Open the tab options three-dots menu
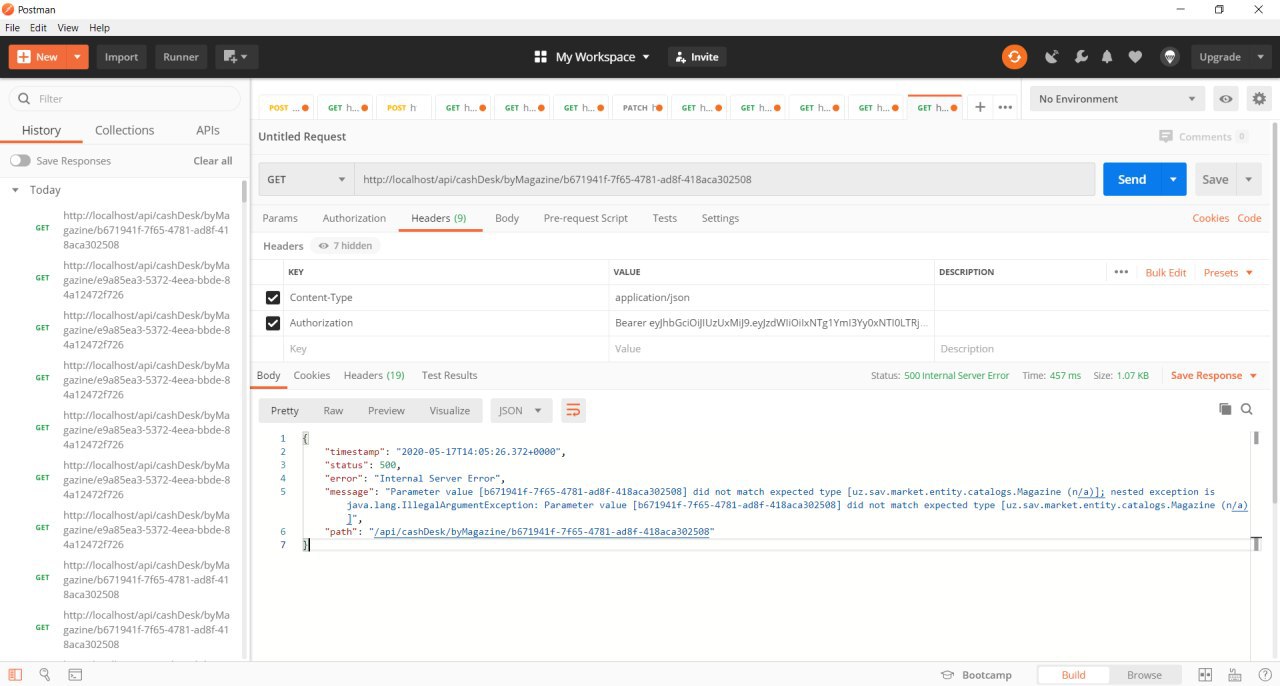This screenshot has width=1280, height=686. tap(1005, 107)
